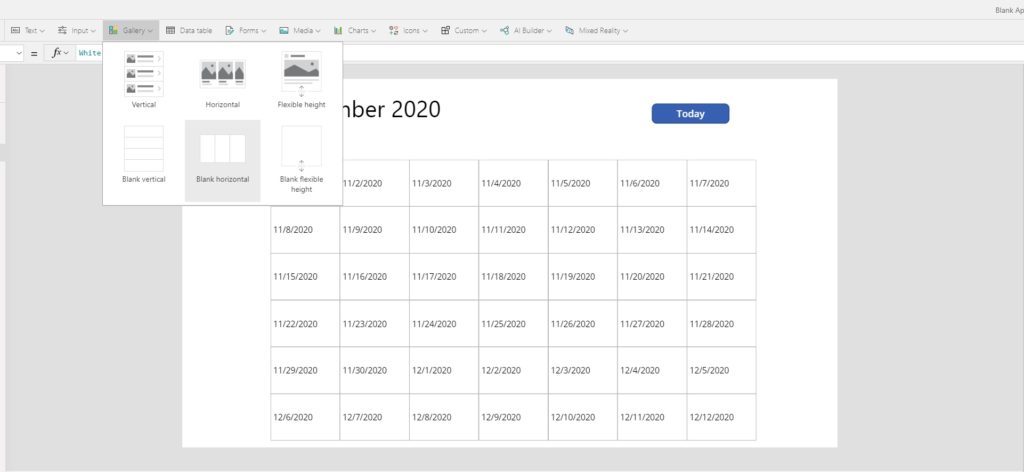Open the AI Builder dropdown
The height and width of the screenshot is (472, 1024).
526,31
